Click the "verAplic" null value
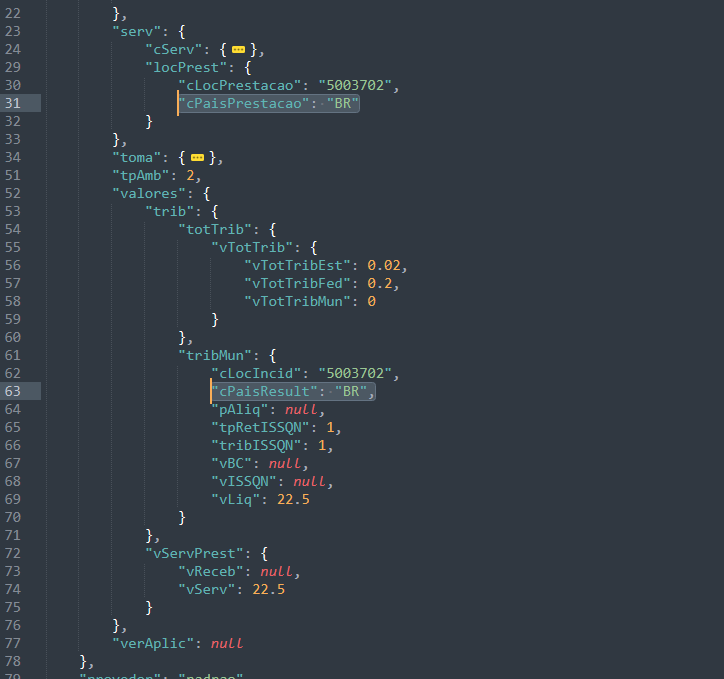 227,643
